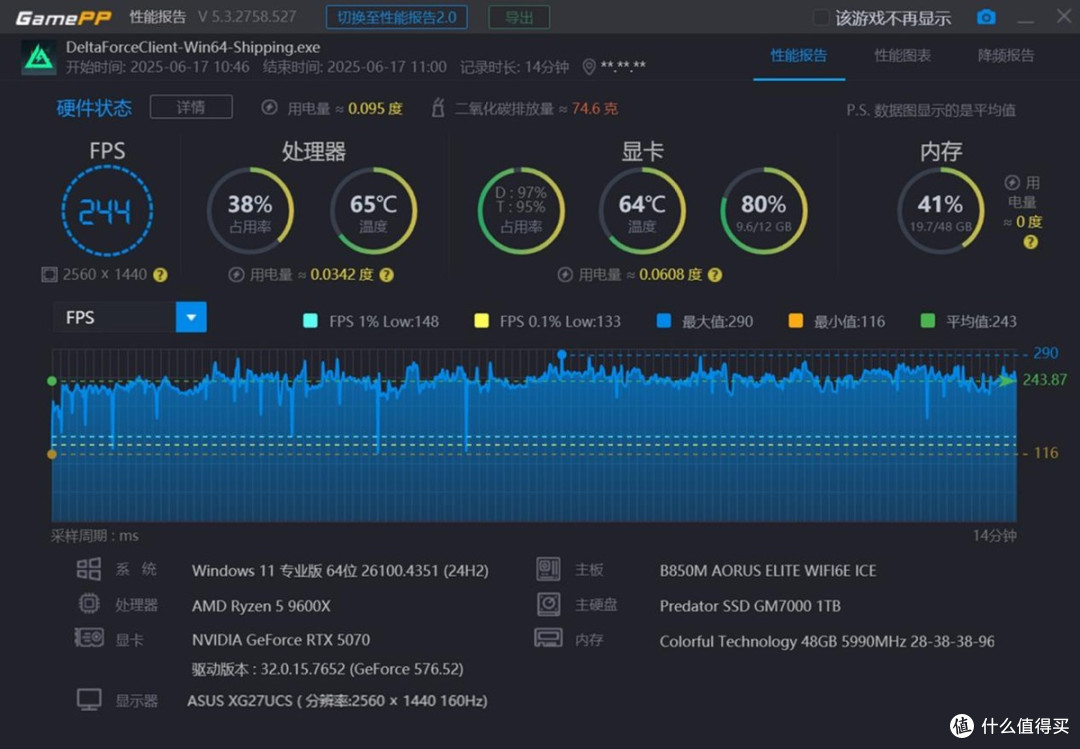Screen dimensions: 1080x749
Task: Click the NVIDIA GeForce RTX 5070 text
Action: coord(281,640)
